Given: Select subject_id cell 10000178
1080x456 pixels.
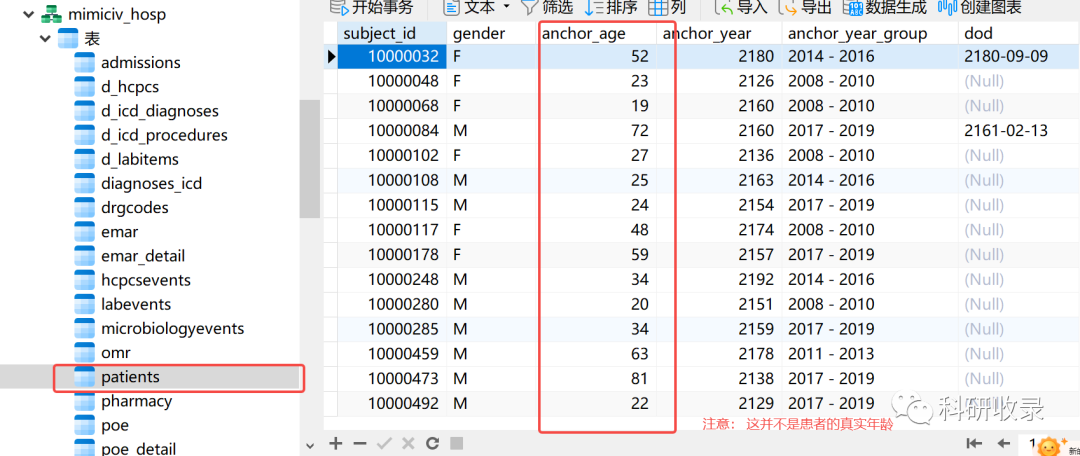Looking at the screenshot, I should click(x=391, y=254).
